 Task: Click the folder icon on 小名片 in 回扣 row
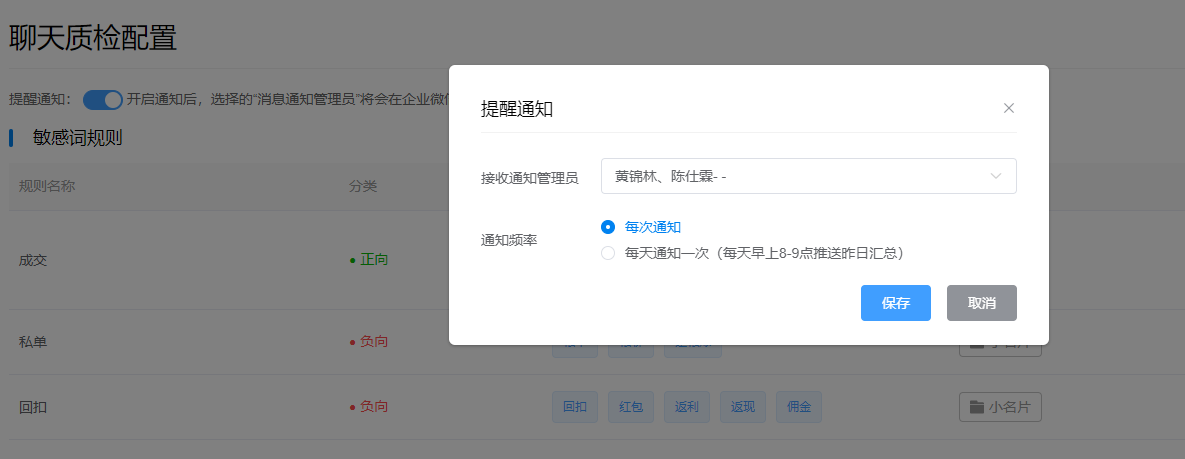coord(977,407)
